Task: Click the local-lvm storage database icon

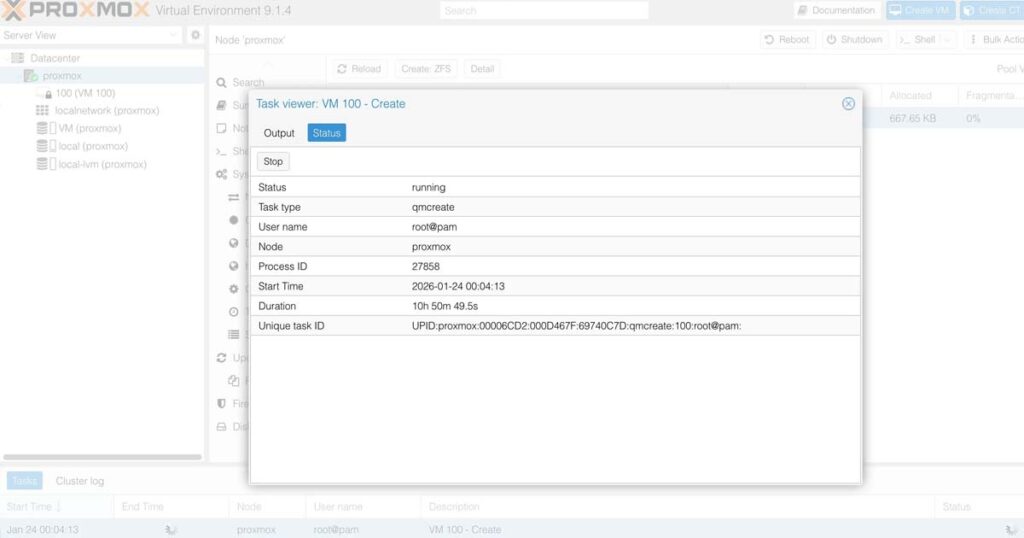Action: pos(42,164)
